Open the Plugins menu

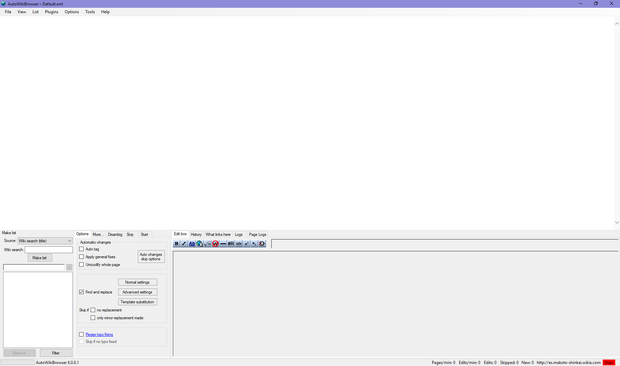(x=51, y=12)
